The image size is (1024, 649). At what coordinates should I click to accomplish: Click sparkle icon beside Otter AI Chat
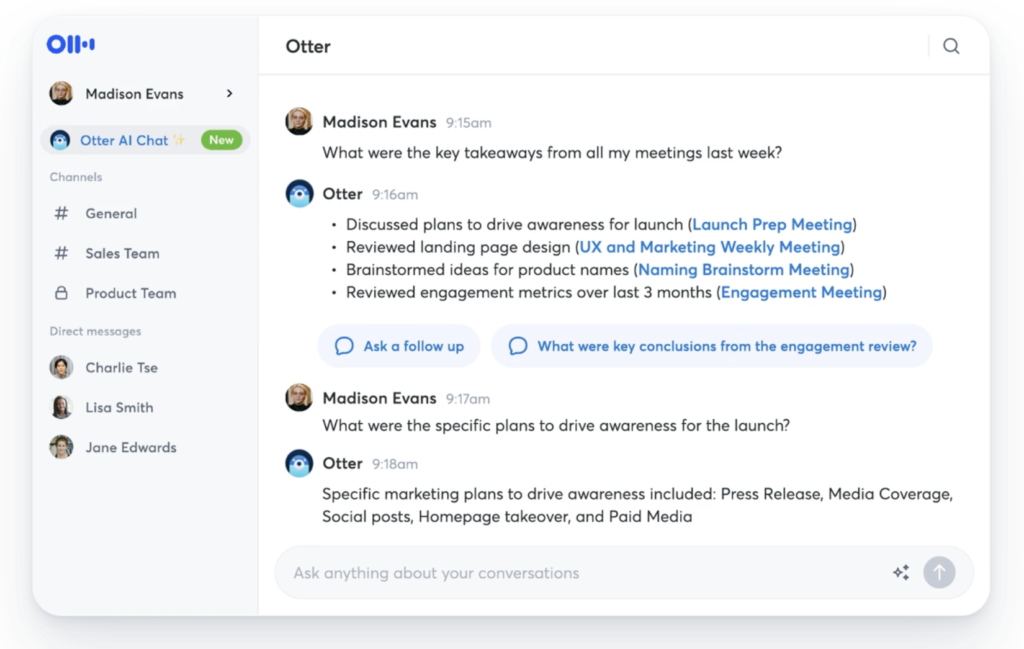[x=179, y=140]
